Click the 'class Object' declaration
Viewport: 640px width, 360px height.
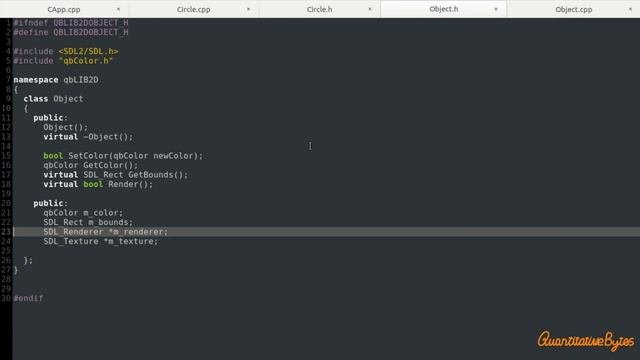(x=53, y=99)
